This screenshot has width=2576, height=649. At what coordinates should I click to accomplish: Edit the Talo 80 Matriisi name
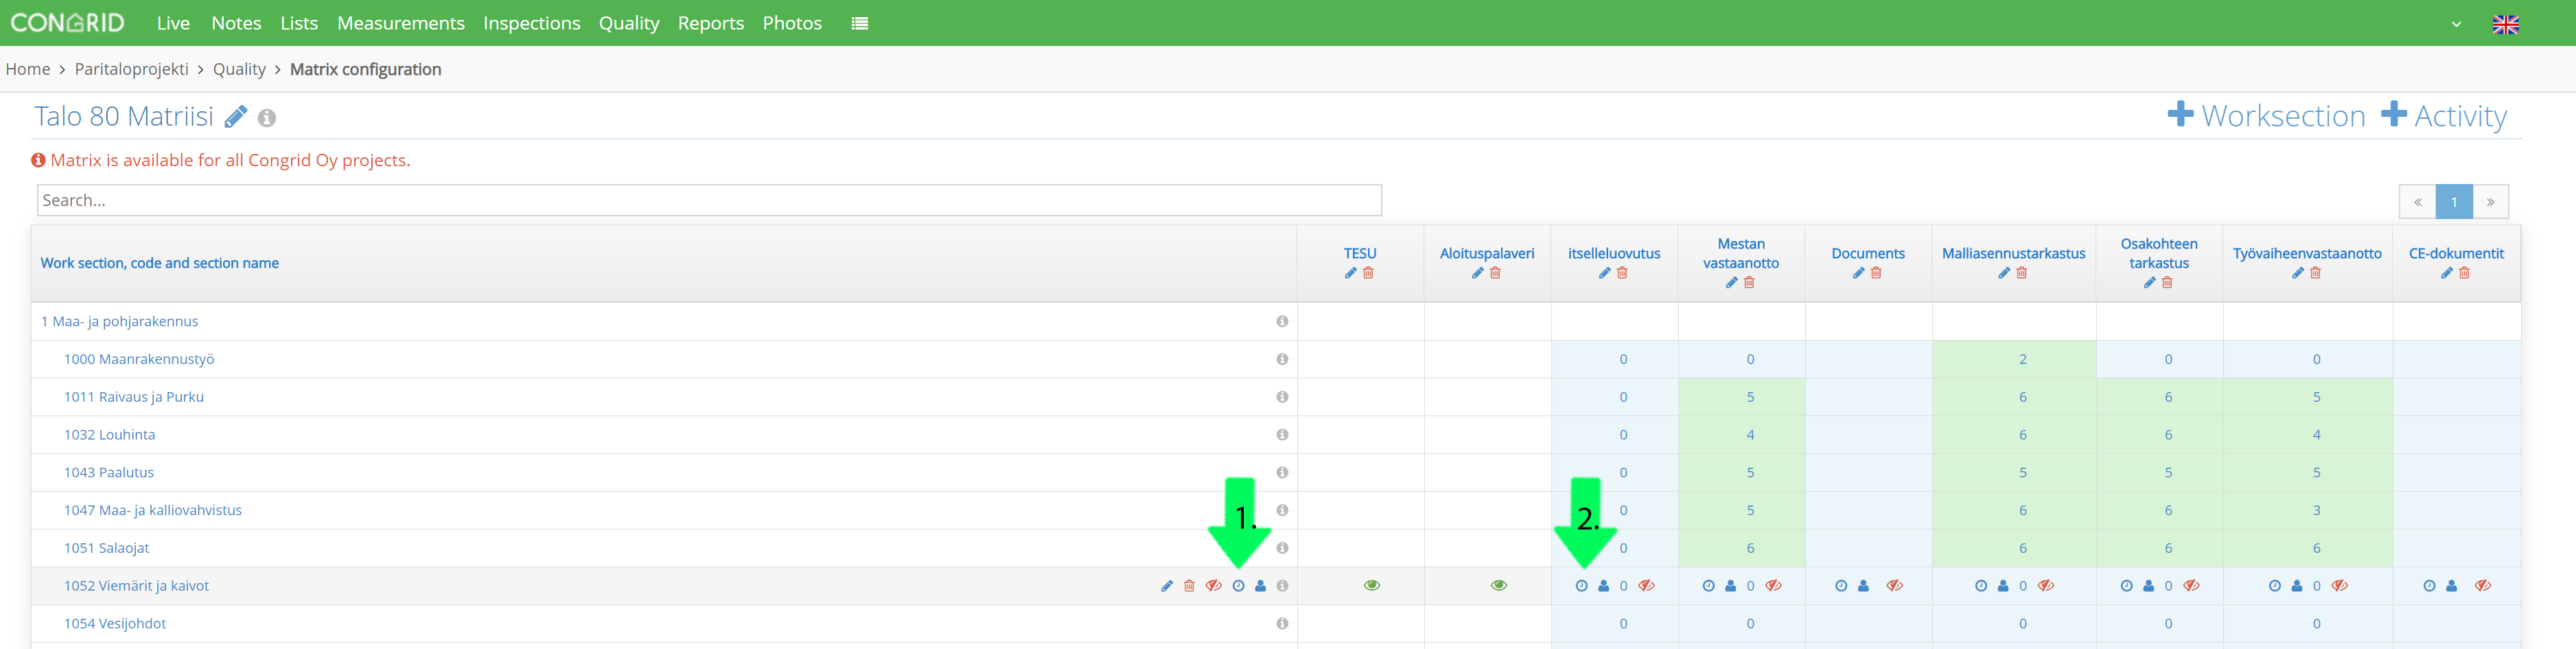coord(236,117)
